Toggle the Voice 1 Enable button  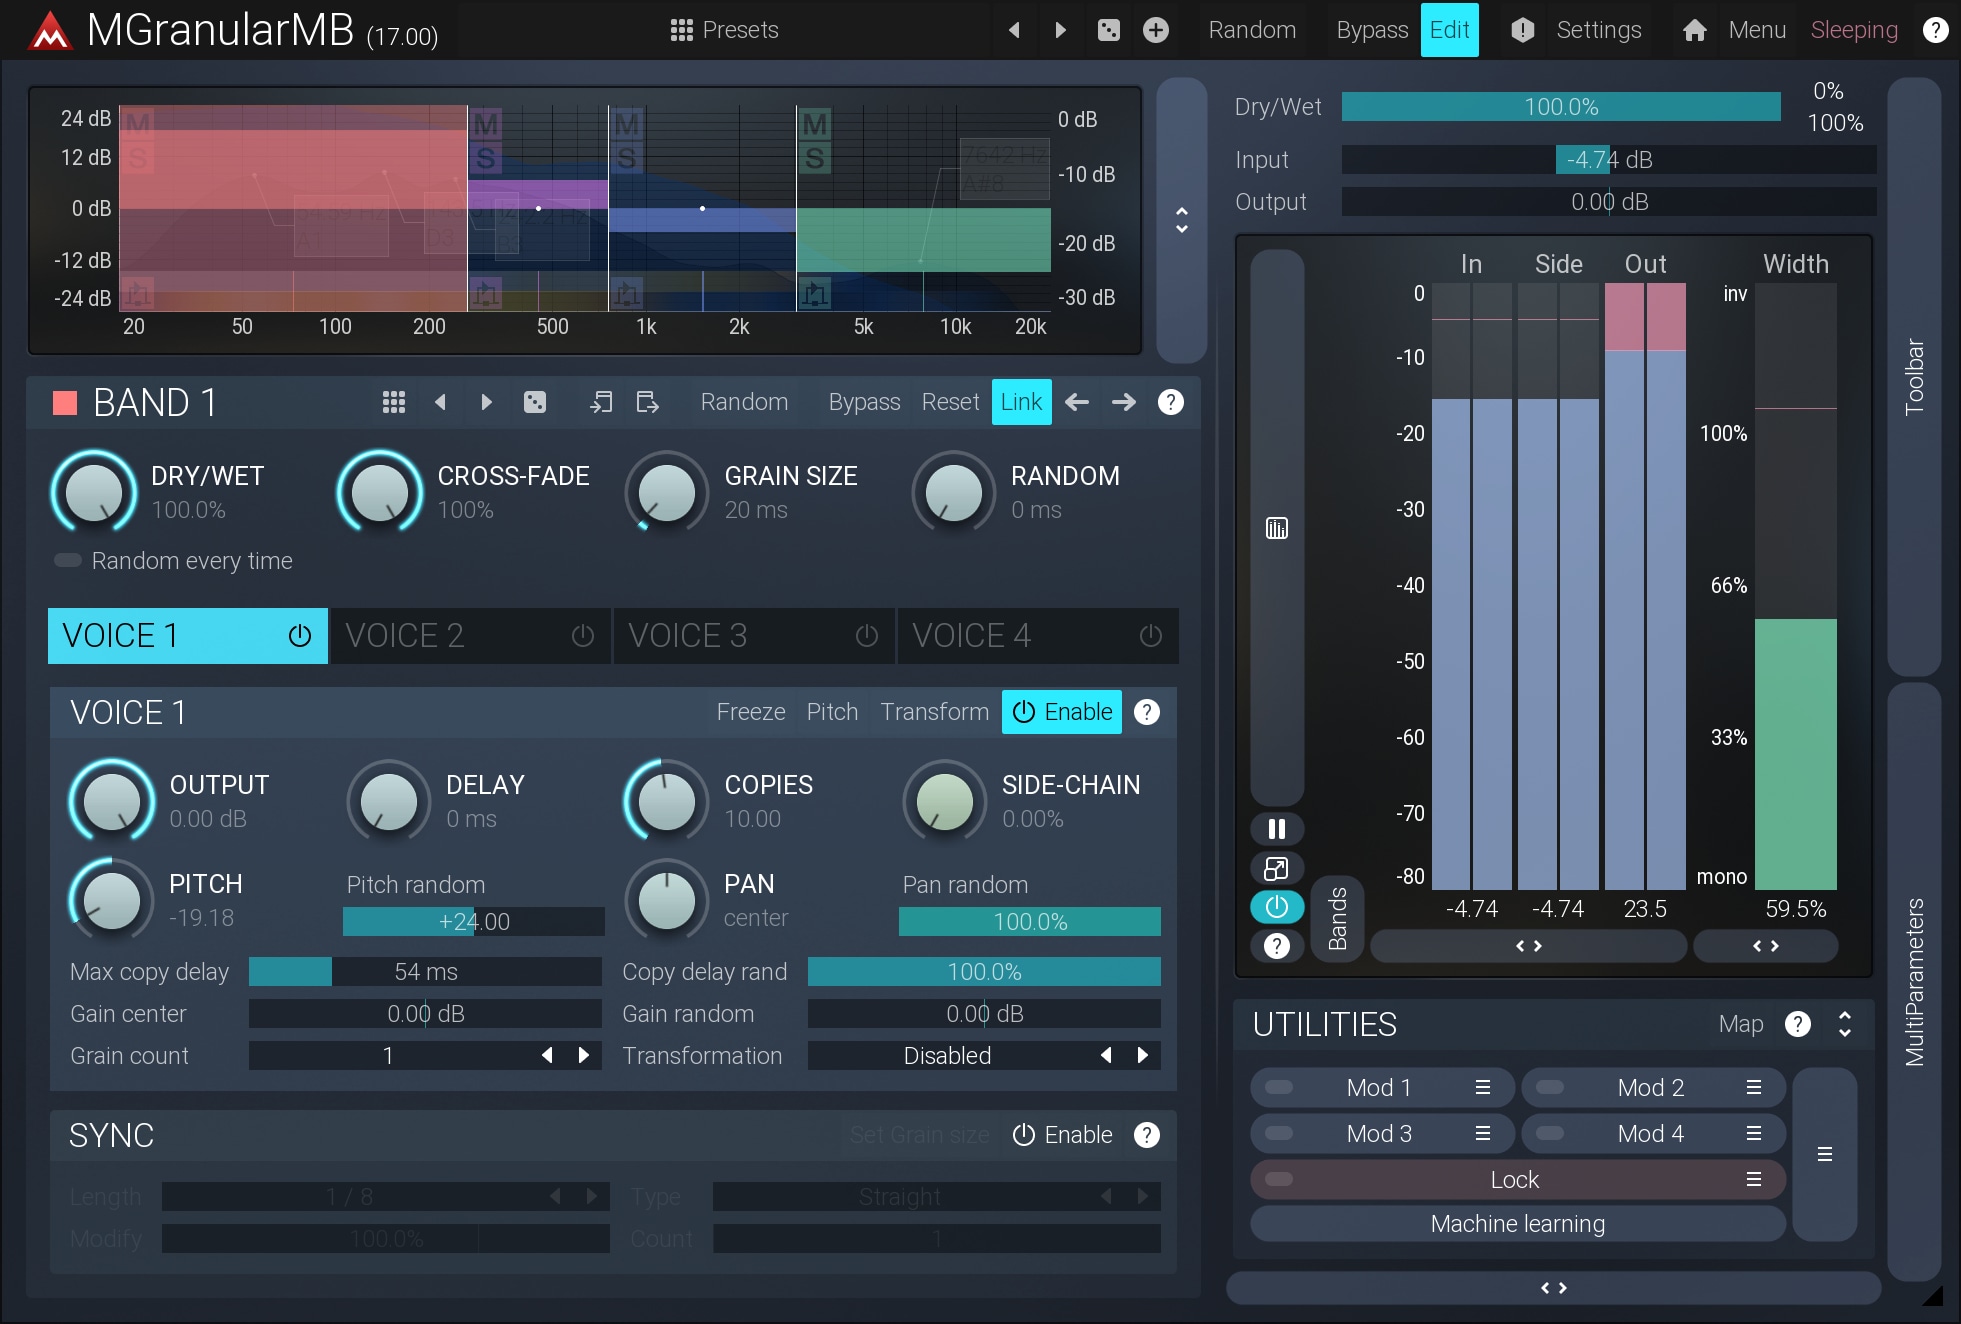pyautogui.click(x=1061, y=712)
